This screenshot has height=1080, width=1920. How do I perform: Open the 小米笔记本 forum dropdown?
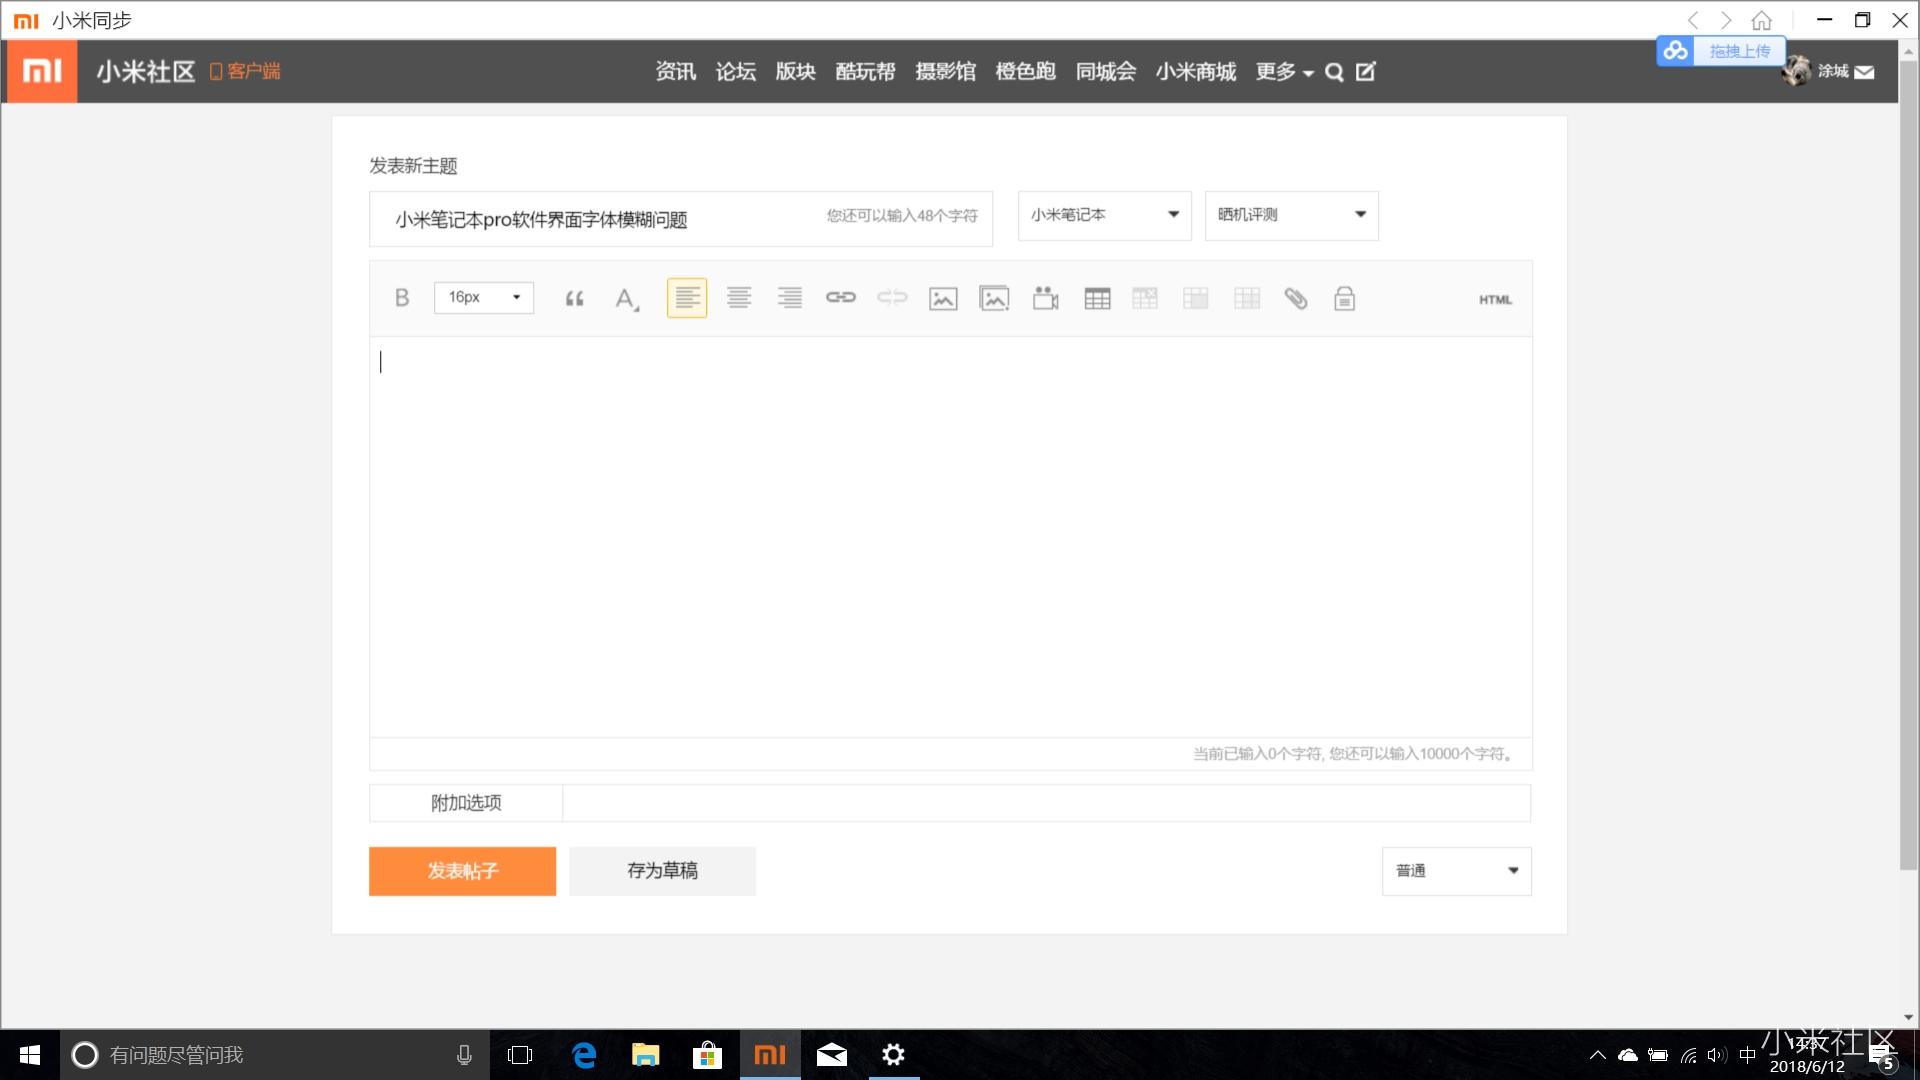1103,215
